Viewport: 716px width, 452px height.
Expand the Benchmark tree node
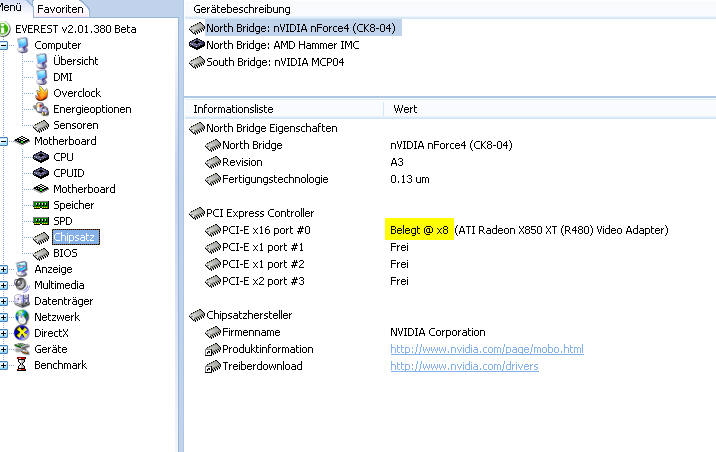pyautogui.click(x=4, y=365)
